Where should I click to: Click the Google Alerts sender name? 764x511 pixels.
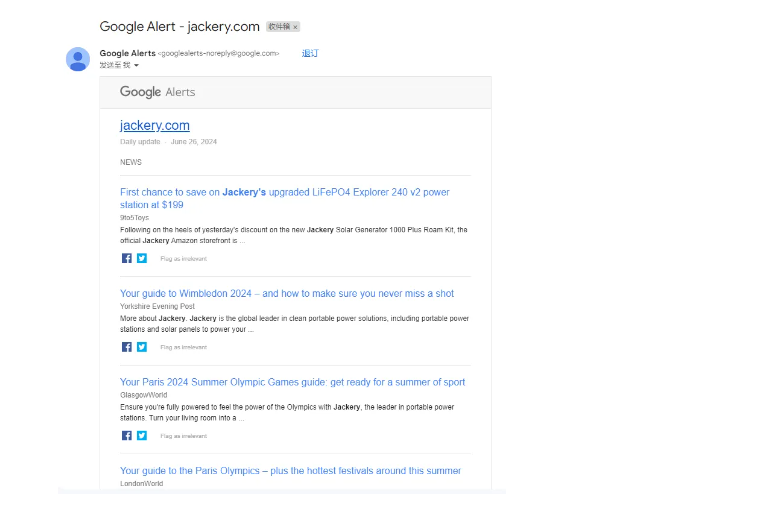coord(127,53)
